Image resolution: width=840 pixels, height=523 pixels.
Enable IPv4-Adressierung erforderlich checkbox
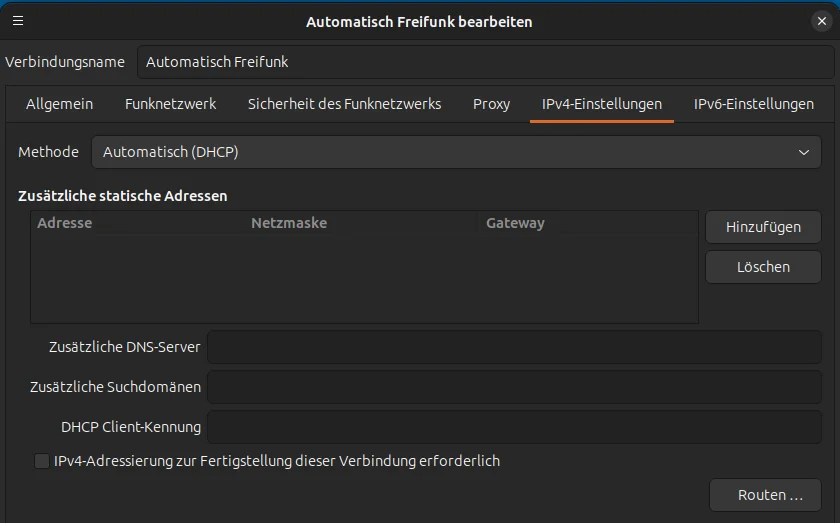[42, 461]
